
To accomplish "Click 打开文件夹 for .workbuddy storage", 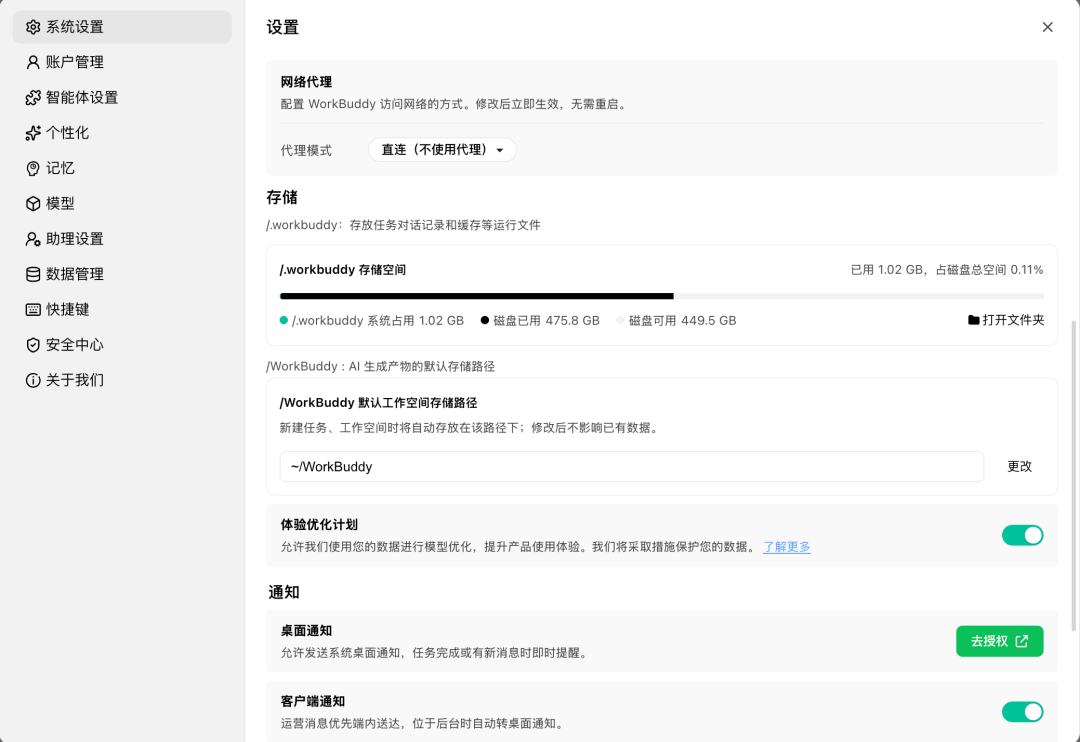I will (1006, 320).
